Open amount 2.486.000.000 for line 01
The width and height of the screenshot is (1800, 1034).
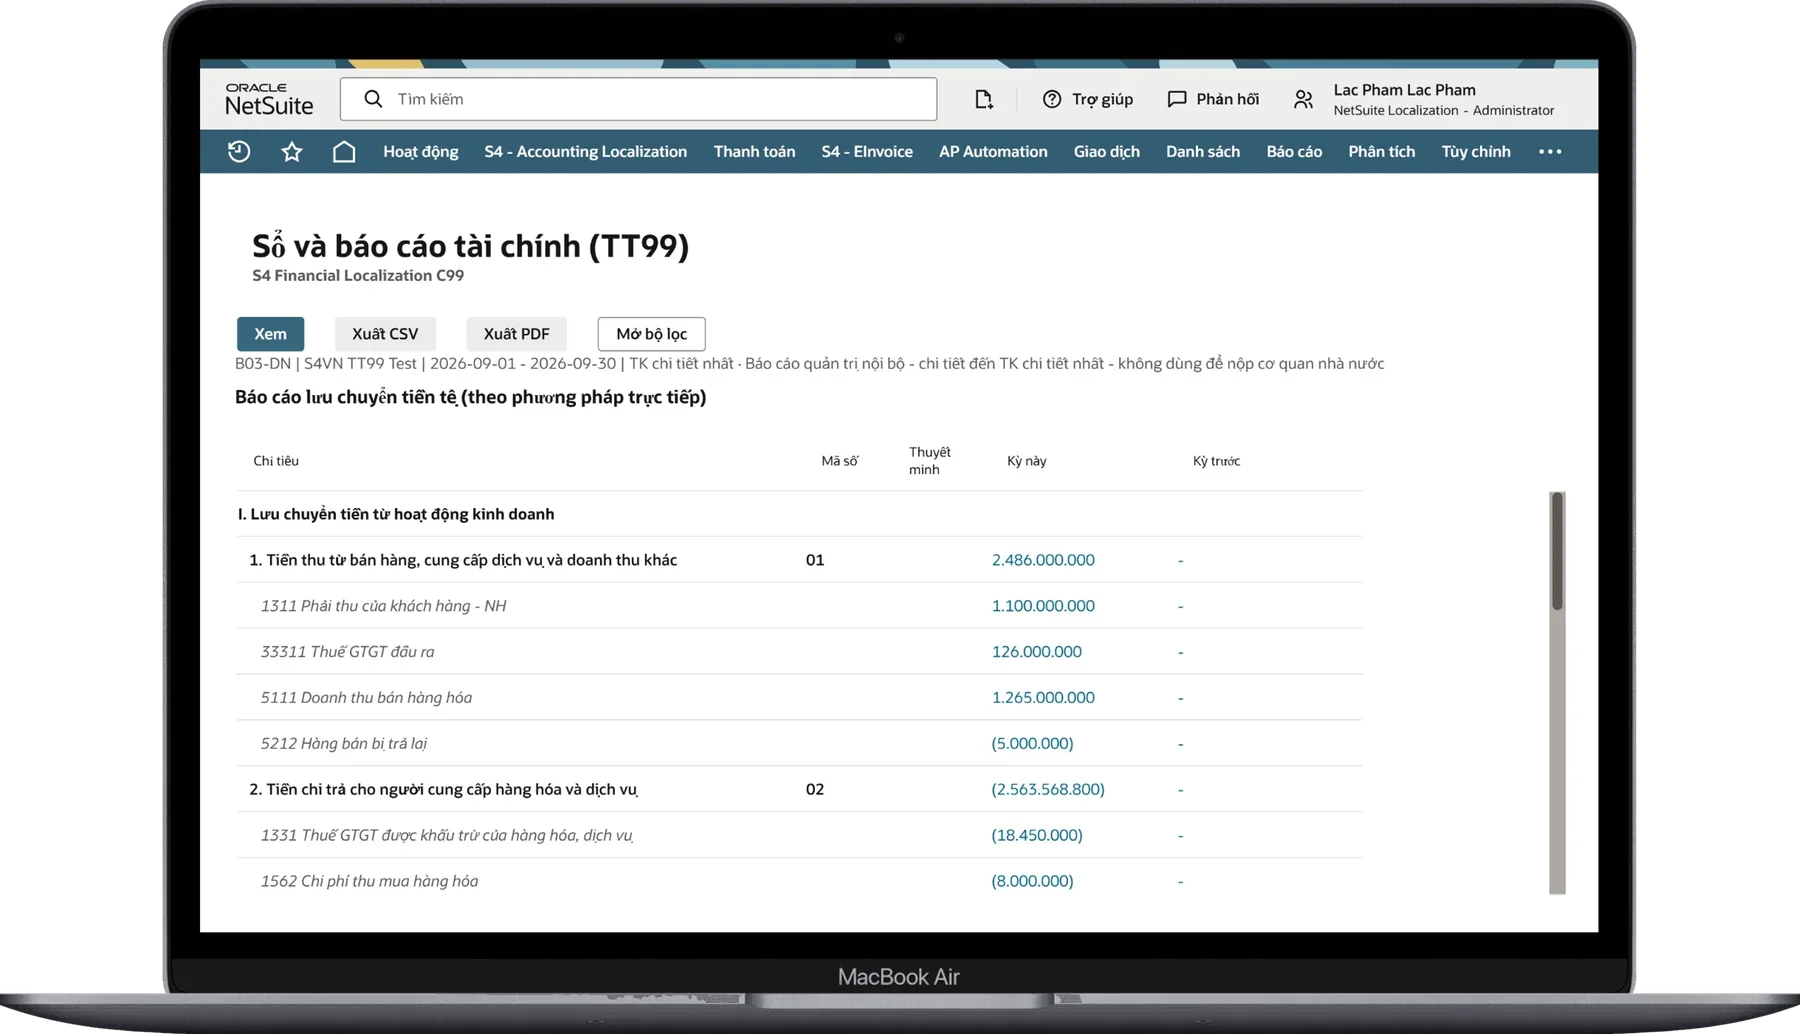(x=1043, y=560)
